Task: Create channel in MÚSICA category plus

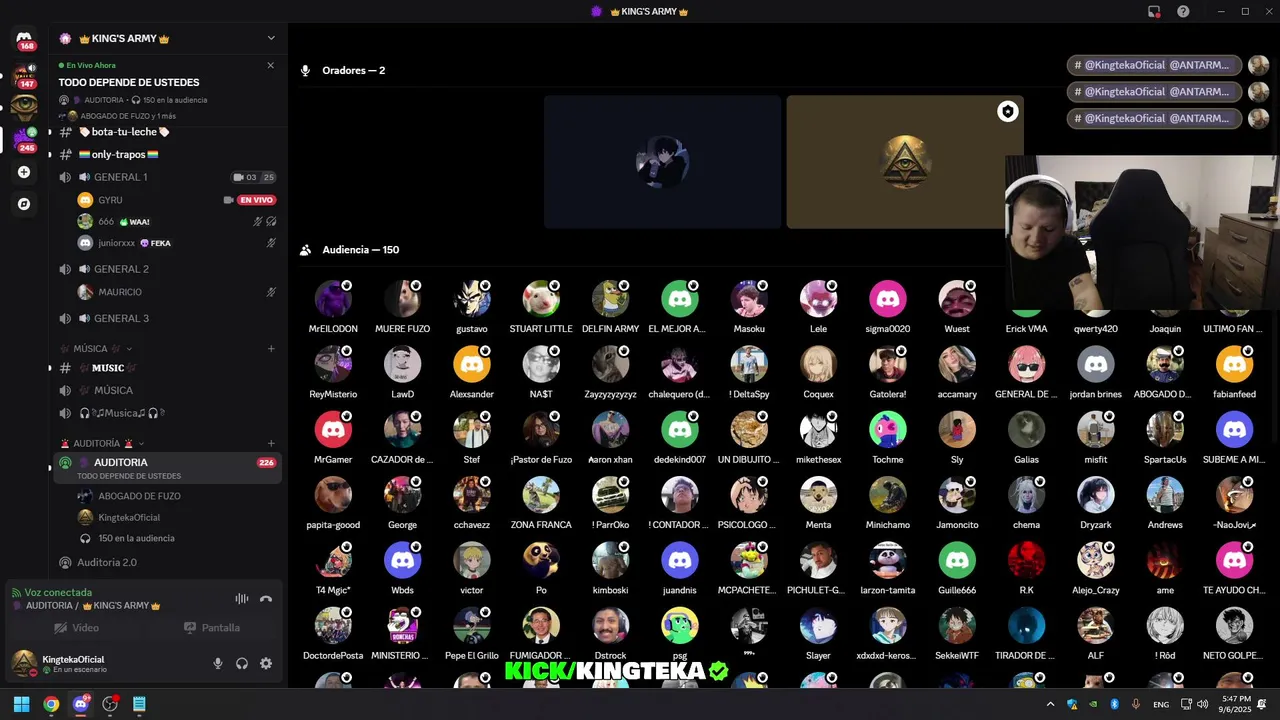Action: pos(271,349)
